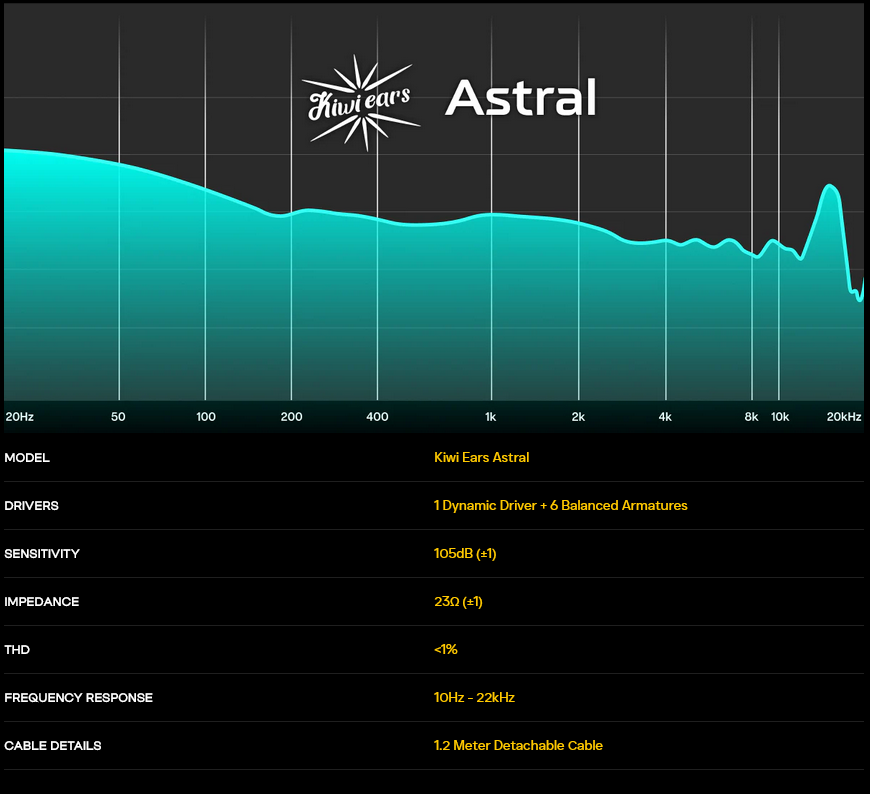Click the 50 frequency marker

coord(118,417)
